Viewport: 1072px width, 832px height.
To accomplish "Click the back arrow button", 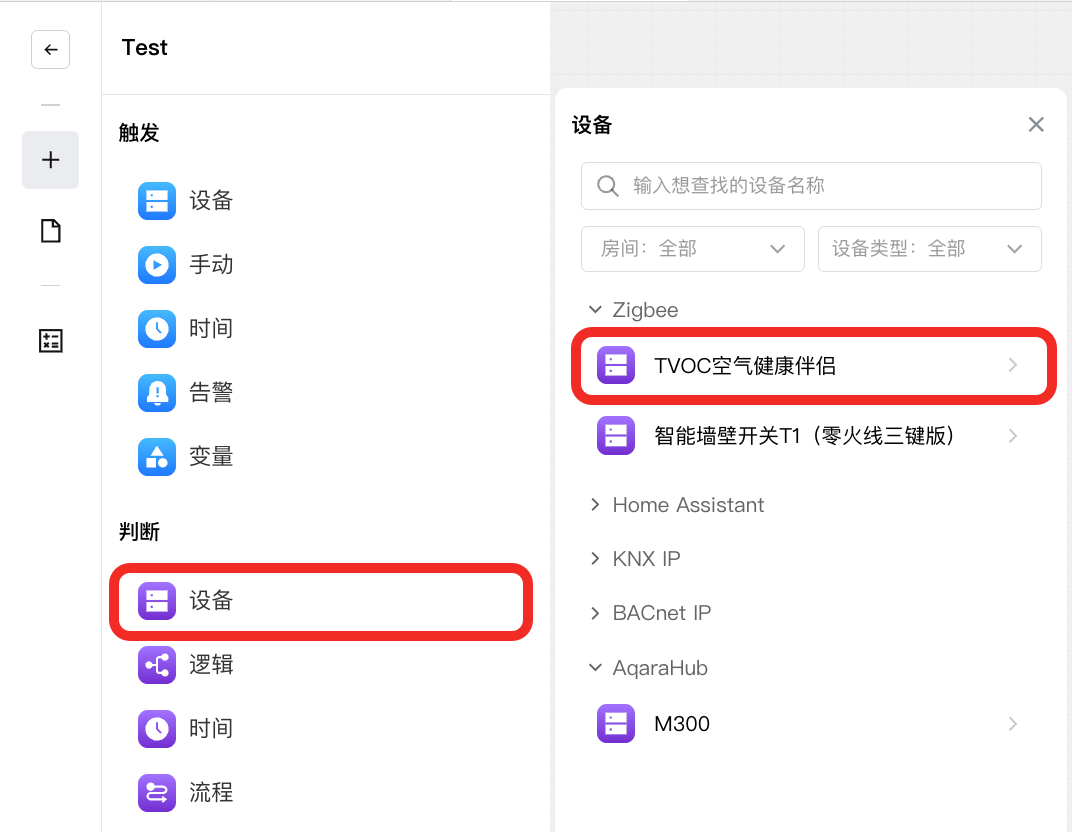I will 50,49.
